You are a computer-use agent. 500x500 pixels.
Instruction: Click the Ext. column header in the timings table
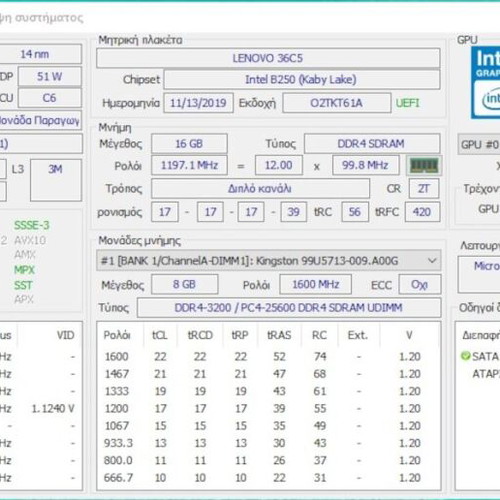pos(358,335)
